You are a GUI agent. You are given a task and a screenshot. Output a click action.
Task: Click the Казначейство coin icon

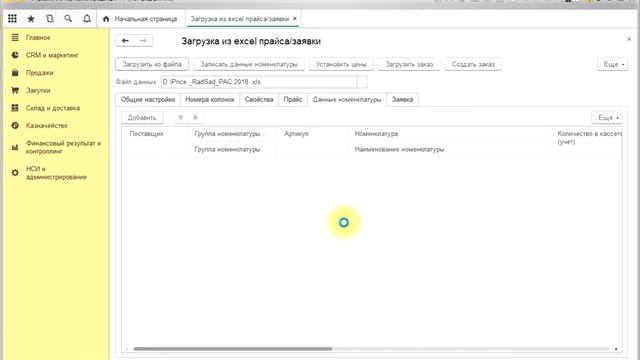coord(15,125)
